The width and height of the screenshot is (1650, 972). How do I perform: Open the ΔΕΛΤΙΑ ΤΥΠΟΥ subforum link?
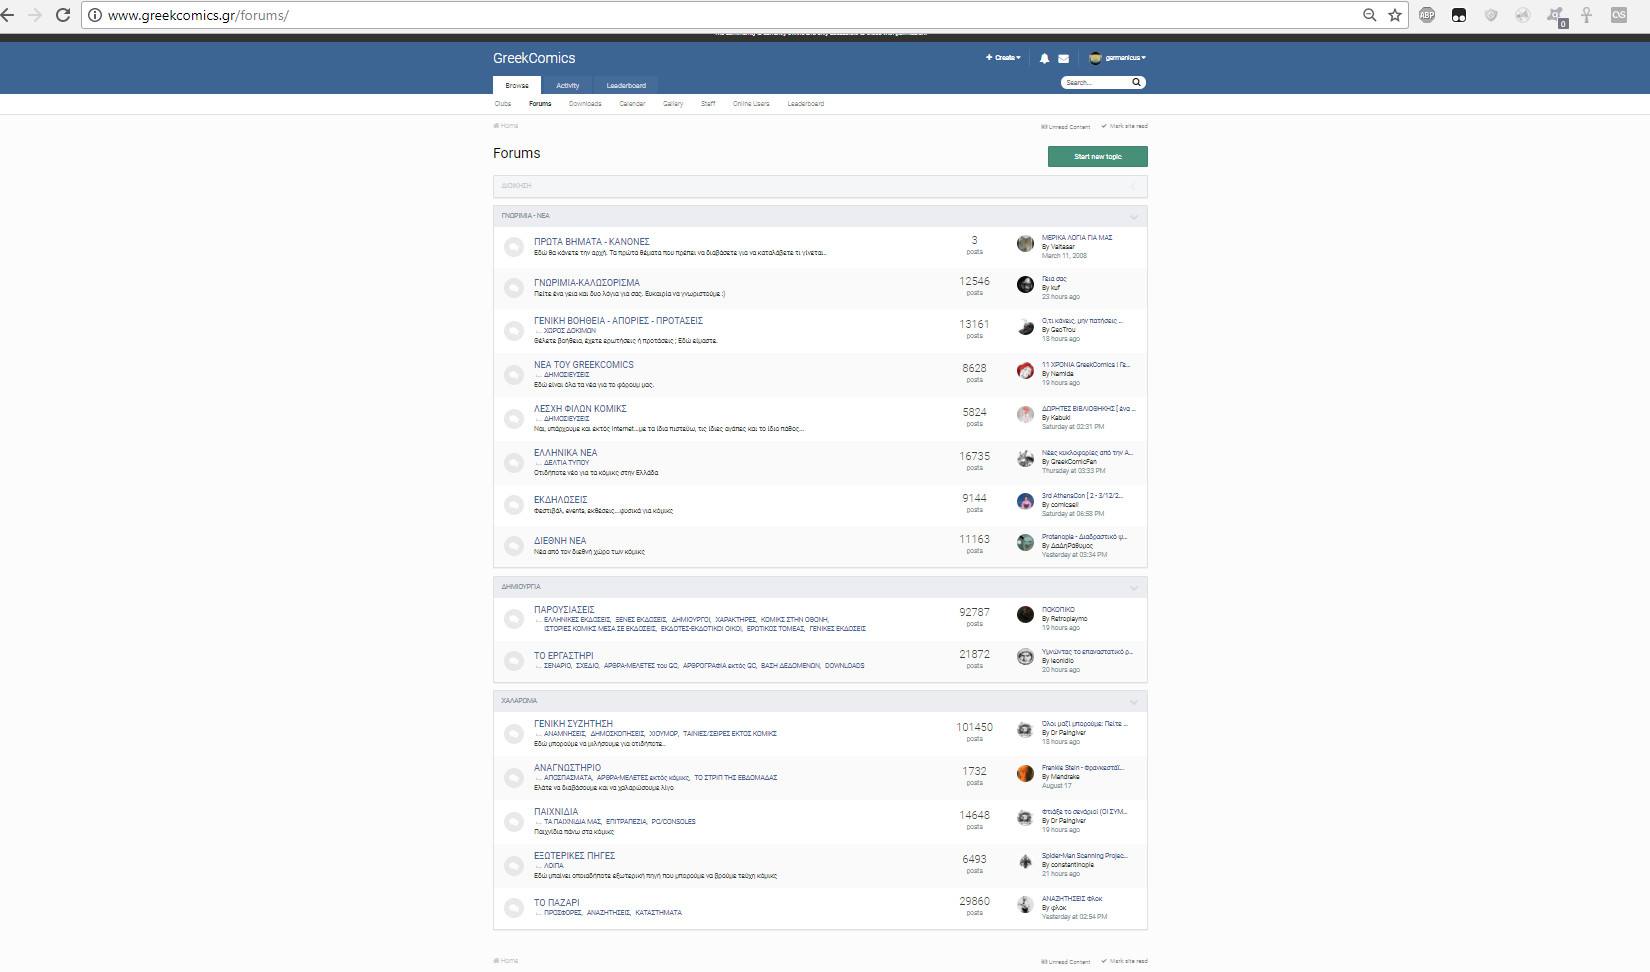click(566, 463)
